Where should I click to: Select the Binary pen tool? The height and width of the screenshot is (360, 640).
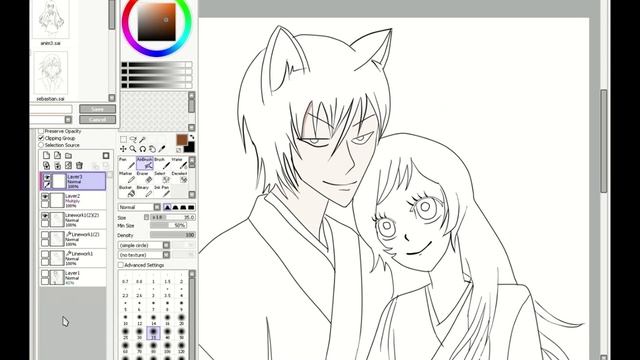tap(144, 191)
